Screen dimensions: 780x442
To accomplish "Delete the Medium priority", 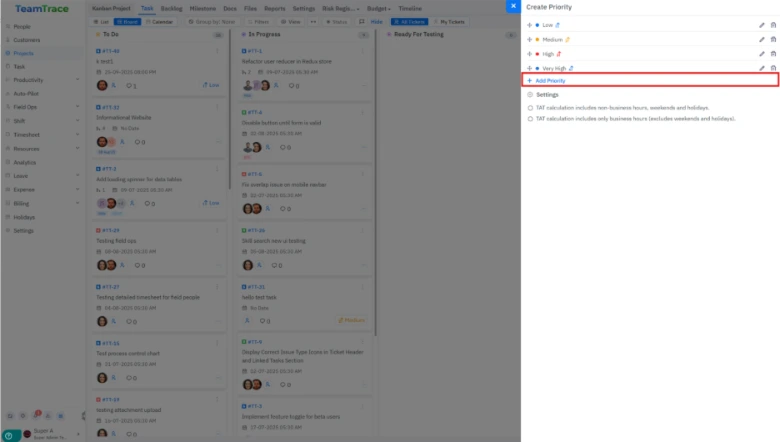I will [x=773, y=39].
